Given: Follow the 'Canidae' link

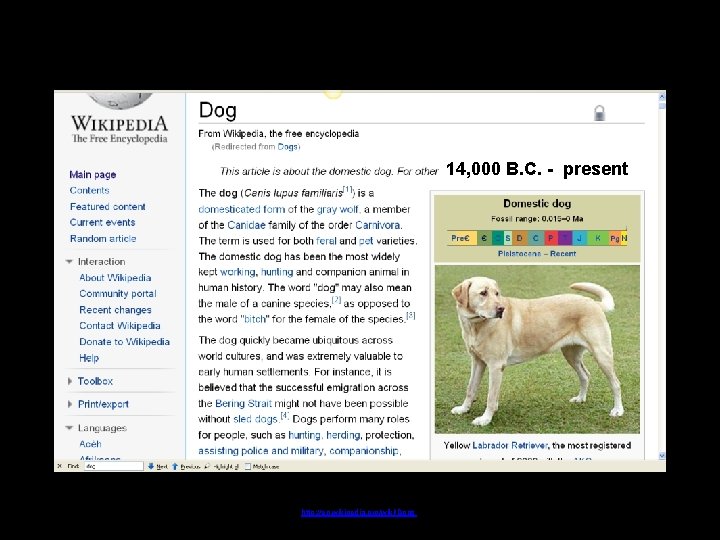Looking at the screenshot, I should coord(247,225).
